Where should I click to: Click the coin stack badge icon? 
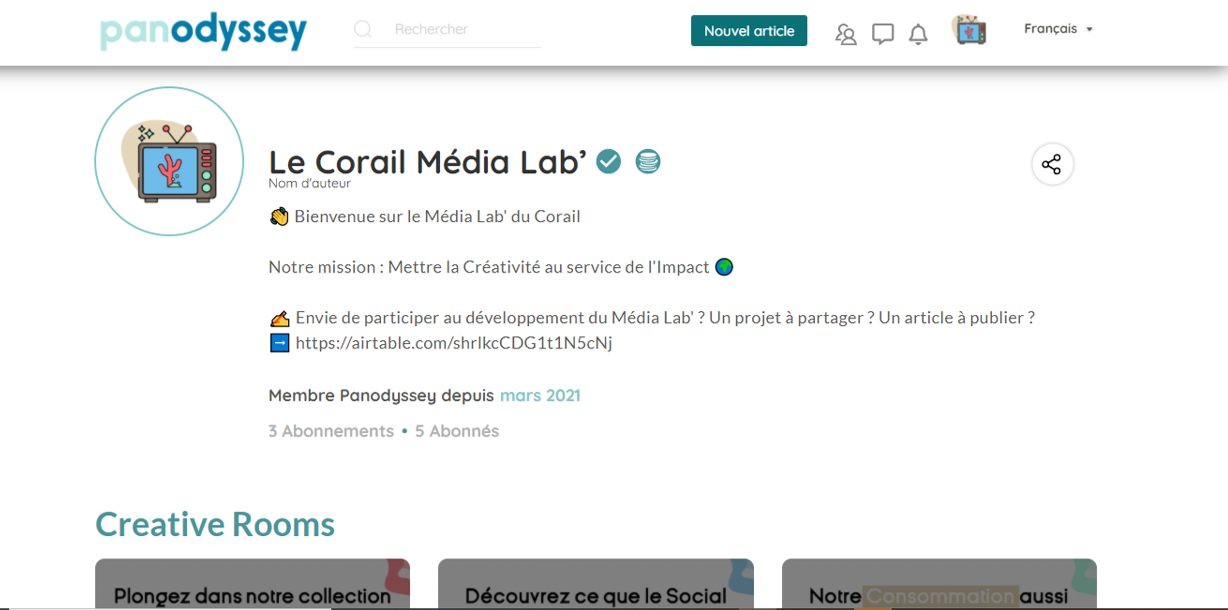[648, 161]
